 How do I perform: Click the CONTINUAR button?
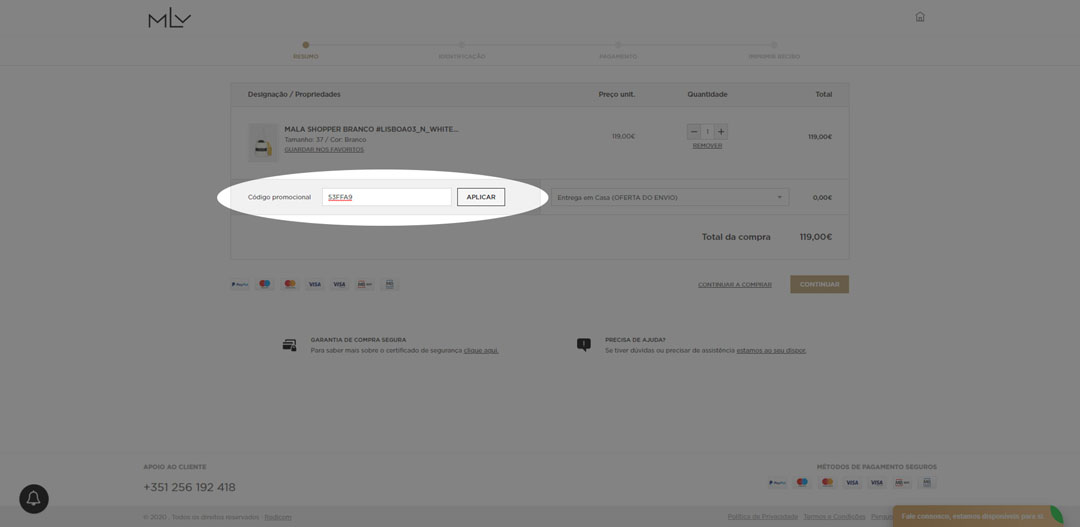pos(819,284)
